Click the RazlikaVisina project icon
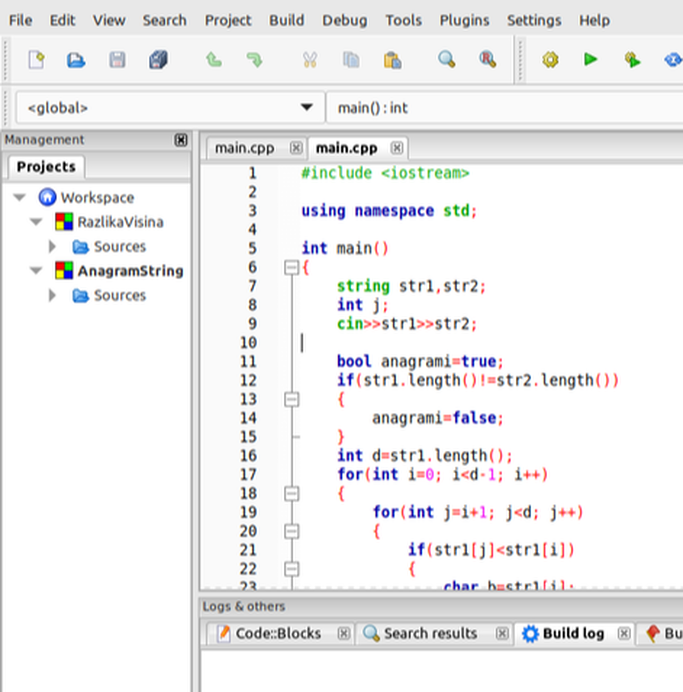Viewport: 683px width, 692px height. click(x=64, y=222)
